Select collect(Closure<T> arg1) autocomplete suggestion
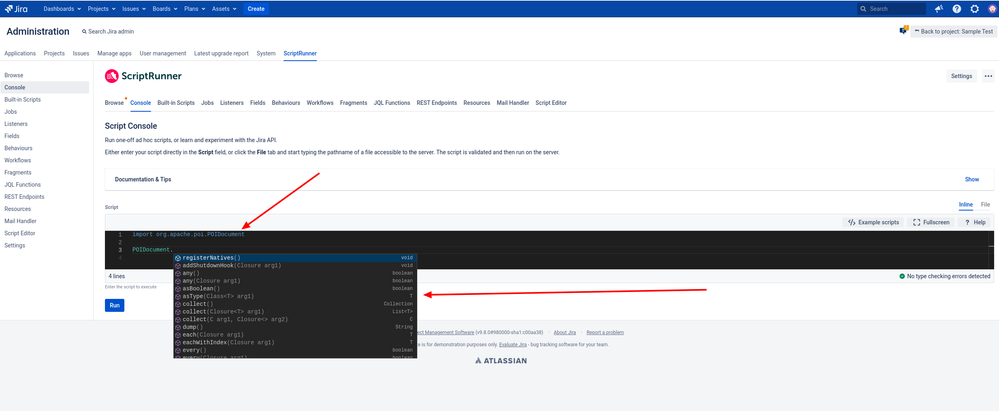999x411 pixels. coord(295,312)
